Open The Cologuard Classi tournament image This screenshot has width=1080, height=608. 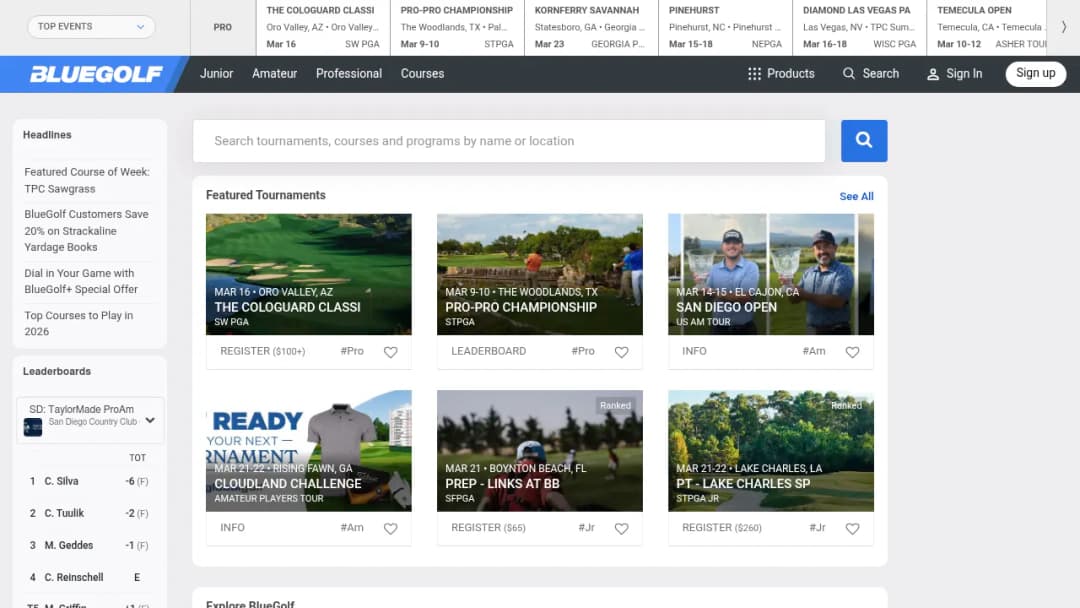coord(309,274)
